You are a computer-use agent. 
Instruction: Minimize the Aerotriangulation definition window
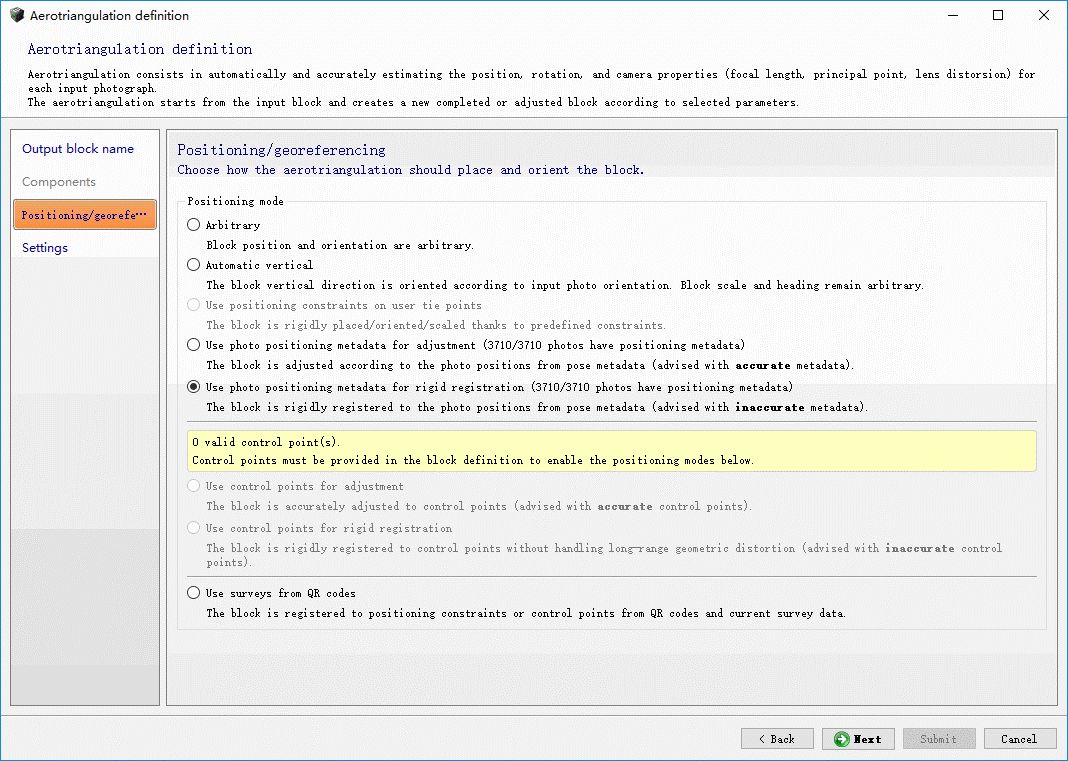tap(951, 16)
